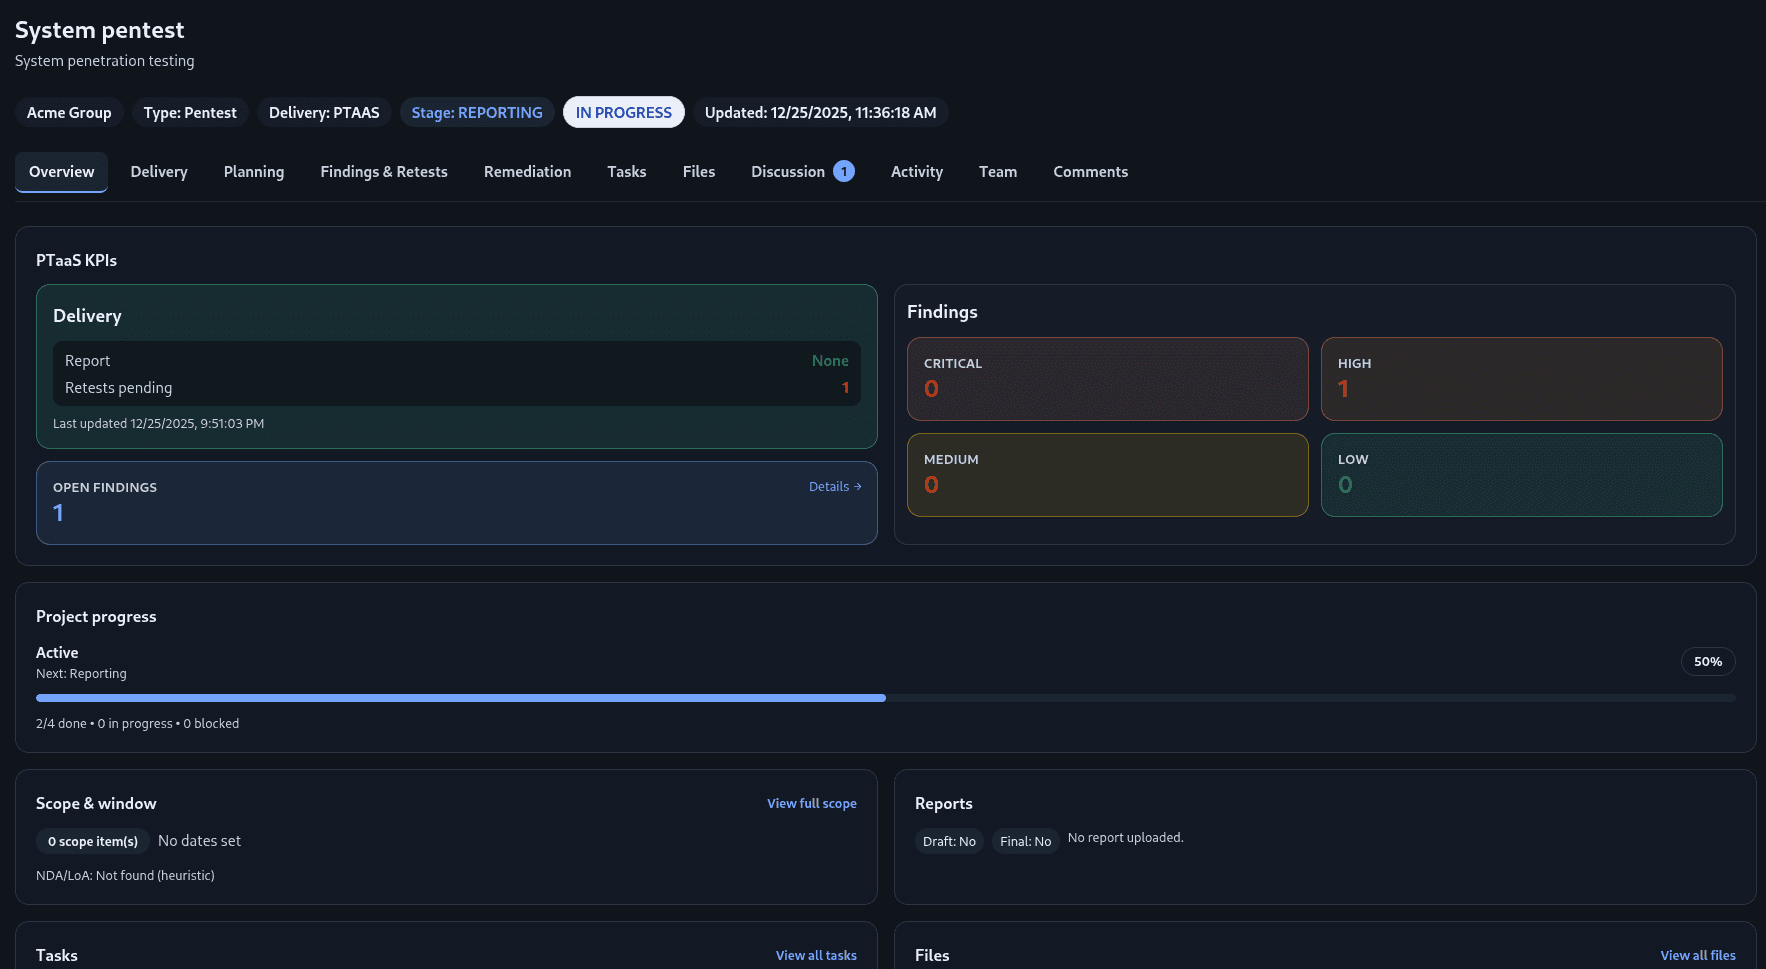Open the Planning tab
The width and height of the screenshot is (1766, 969).
click(253, 171)
